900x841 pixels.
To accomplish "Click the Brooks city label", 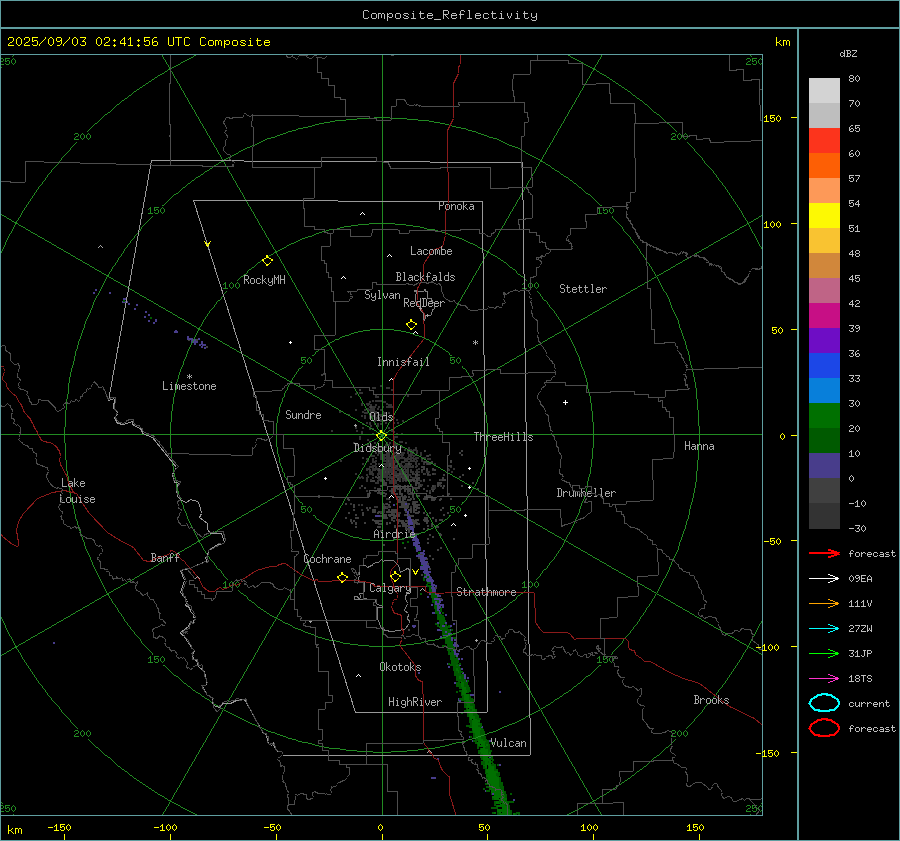I will 711,700.
